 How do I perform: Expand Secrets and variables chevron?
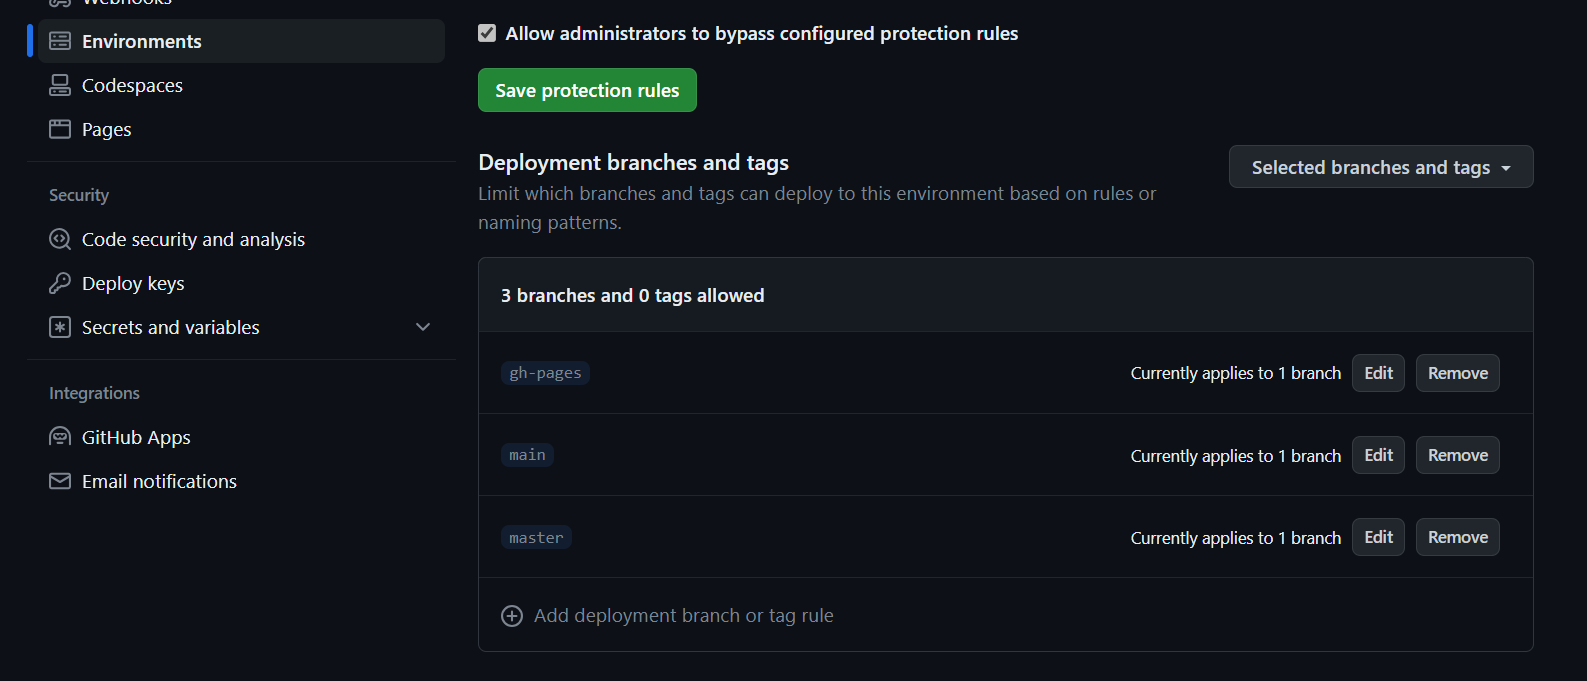click(x=423, y=327)
